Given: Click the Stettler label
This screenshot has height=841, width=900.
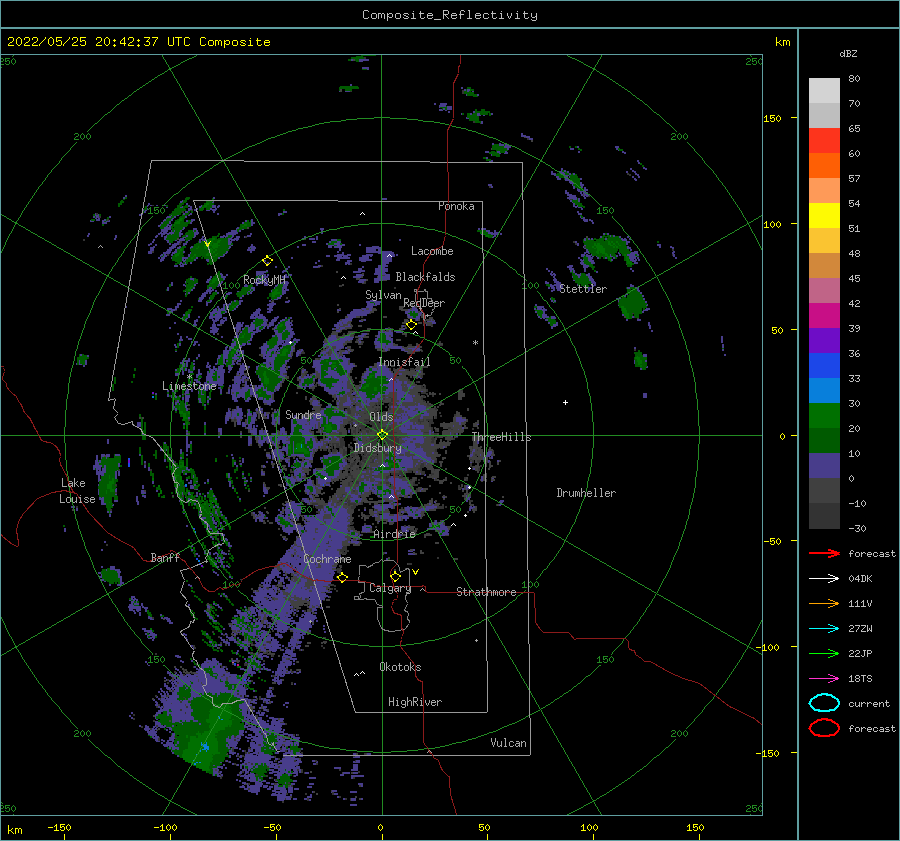Looking at the screenshot, I should click(583, 289).
